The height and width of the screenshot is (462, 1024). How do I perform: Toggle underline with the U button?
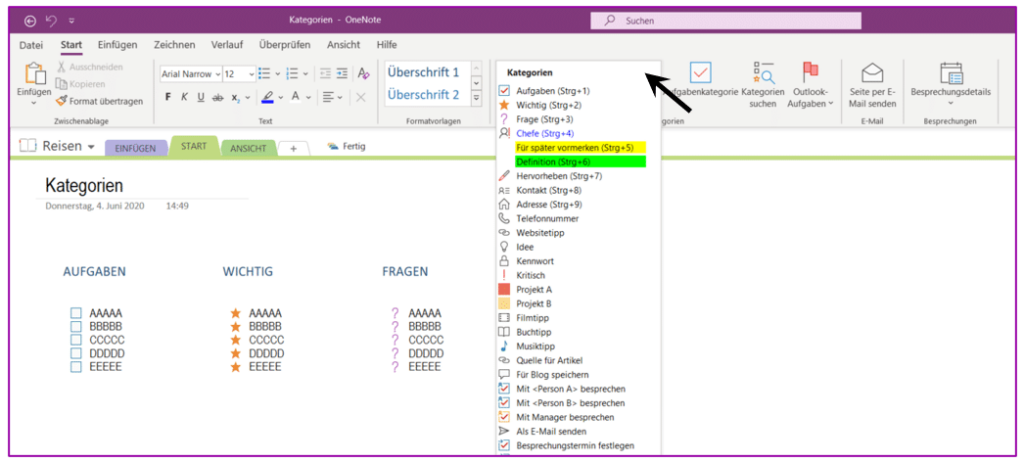click(200, 97)
